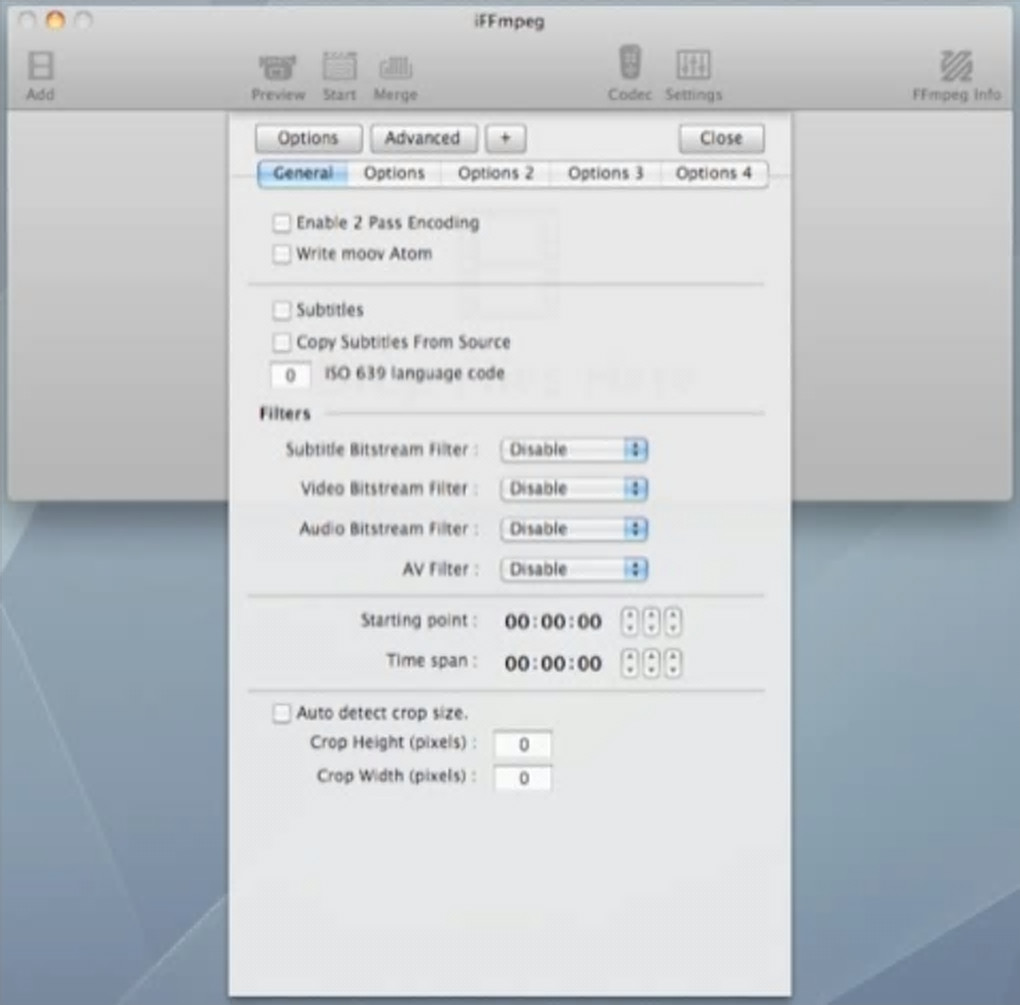Click the Time span time value
This screenshot has height=1005, width=1020.
pyautogui.click(x=554, y=663)
